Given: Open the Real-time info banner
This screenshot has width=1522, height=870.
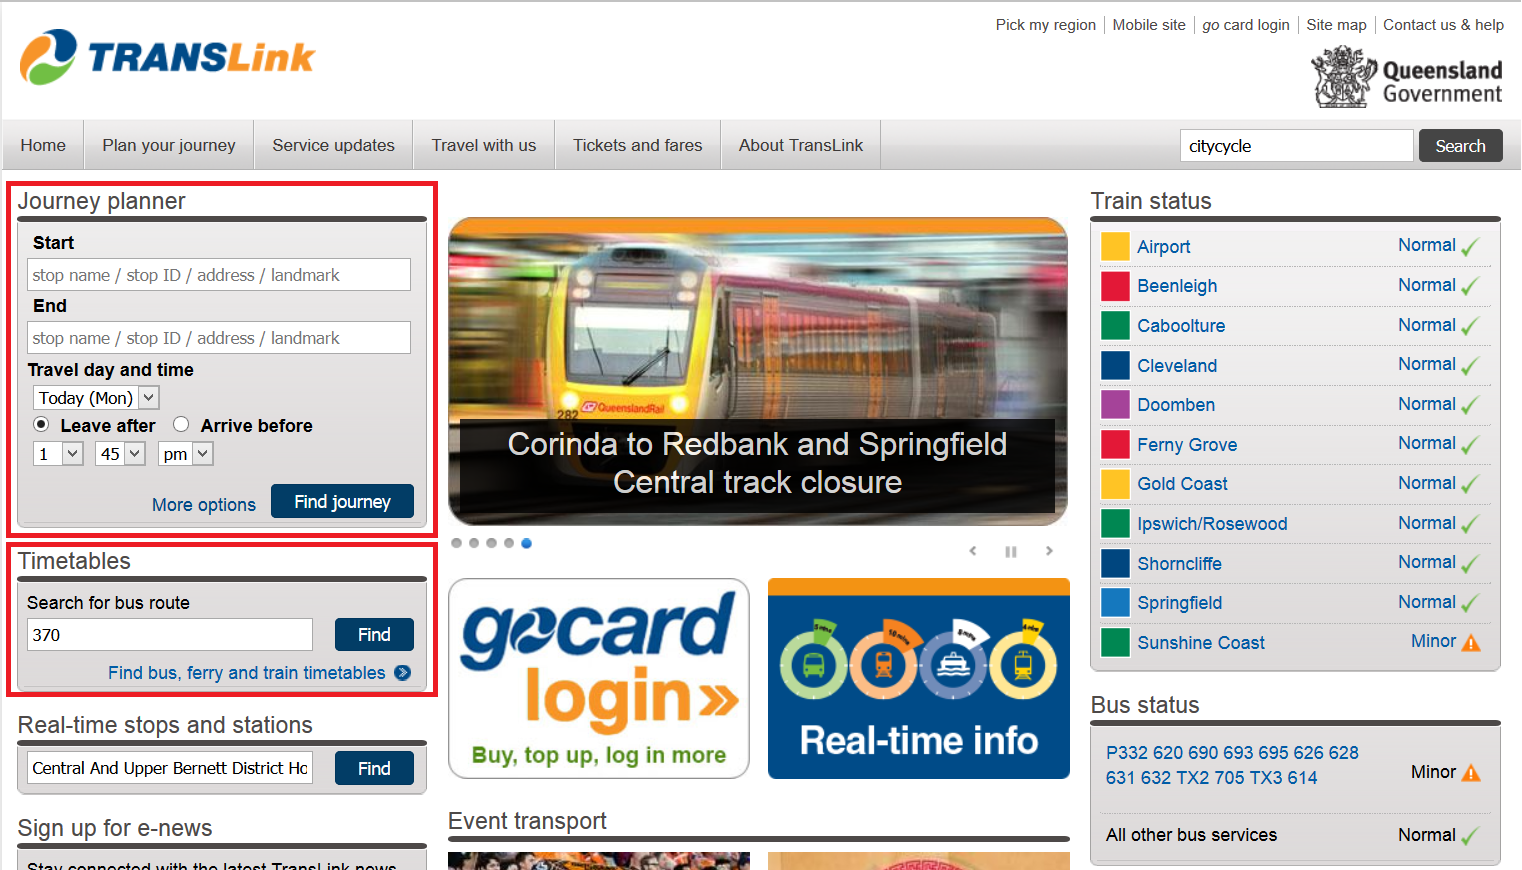Looking at the screenshot, I should pos(919,678).
